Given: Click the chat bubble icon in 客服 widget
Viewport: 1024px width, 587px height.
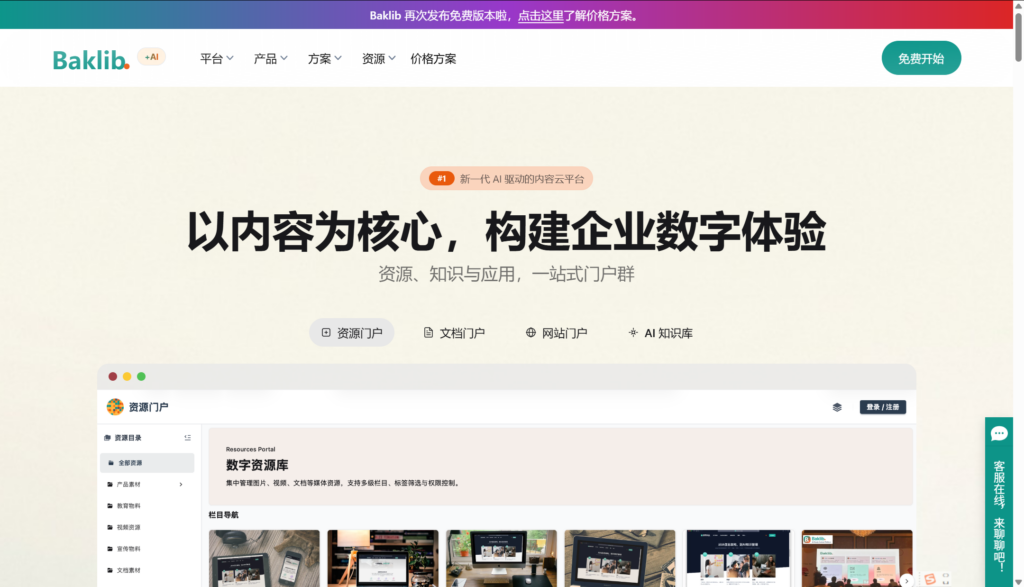Looking at the screenshot, I should [x=999, y=434].
